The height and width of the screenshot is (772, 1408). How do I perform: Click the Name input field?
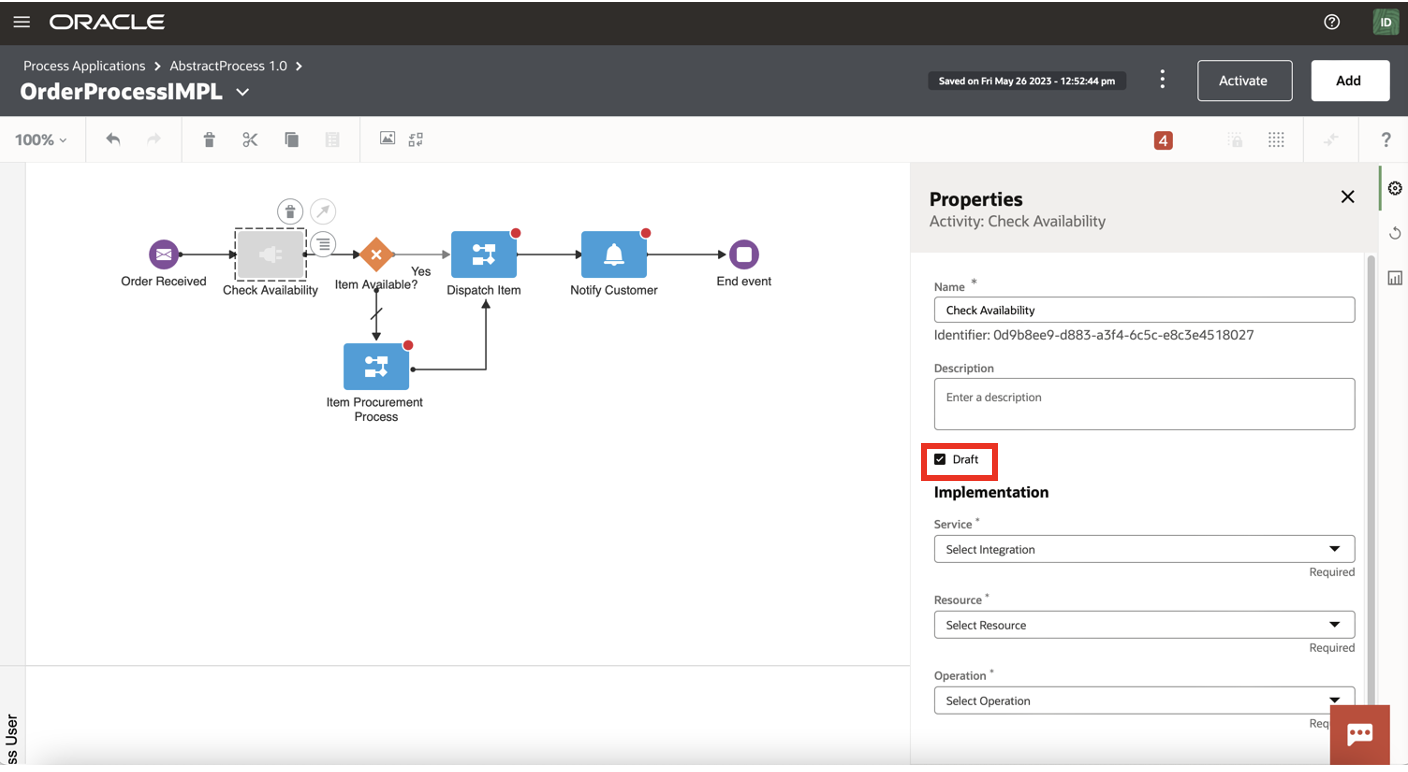point(1144,310)
